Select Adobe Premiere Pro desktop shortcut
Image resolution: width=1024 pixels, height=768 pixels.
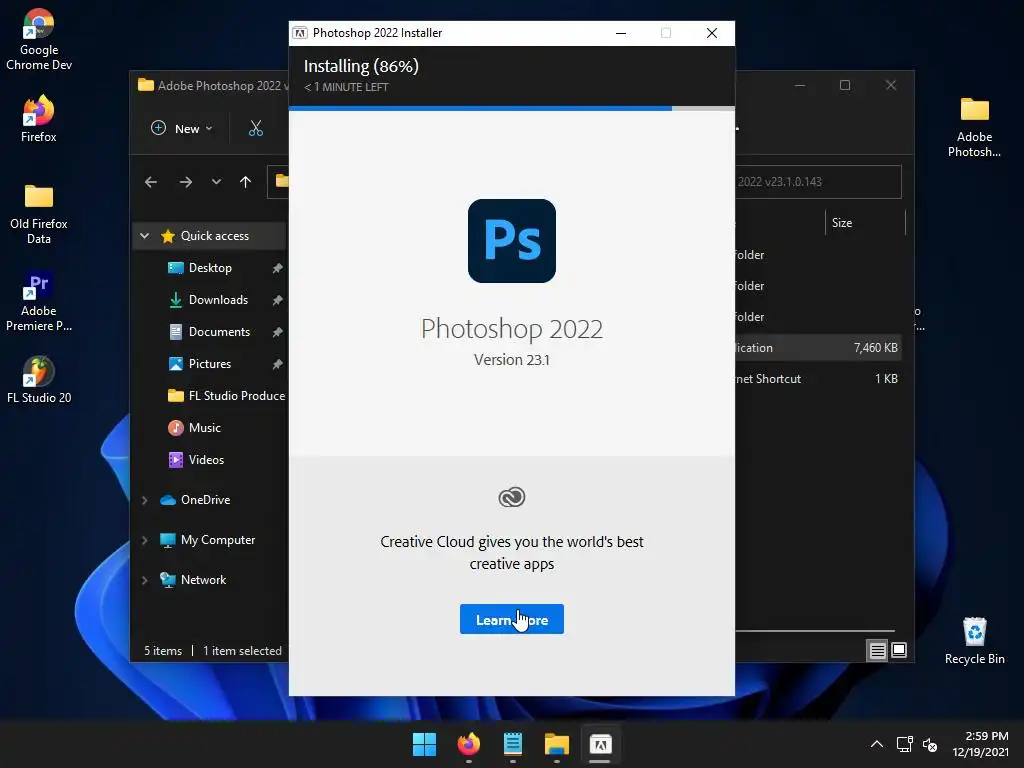pyautogui.click(x=39, y=302)
